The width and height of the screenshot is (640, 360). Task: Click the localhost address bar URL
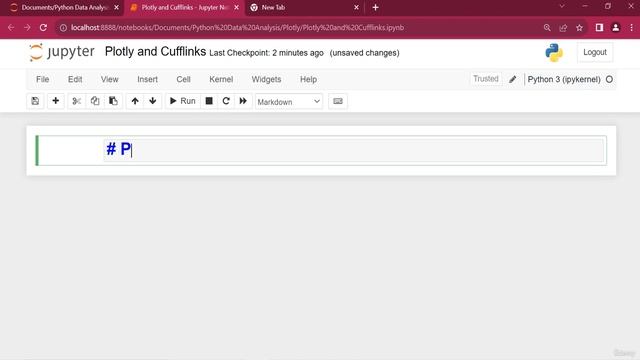point(237,28)
